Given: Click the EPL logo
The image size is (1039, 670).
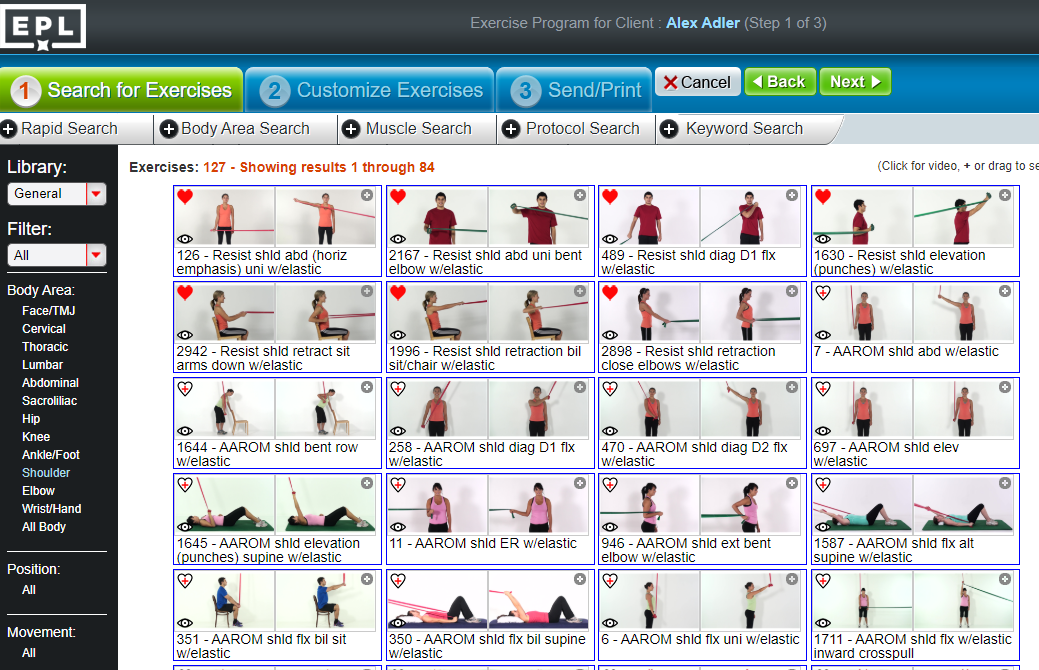Looking at the screenshot, I should click(43, 27).
